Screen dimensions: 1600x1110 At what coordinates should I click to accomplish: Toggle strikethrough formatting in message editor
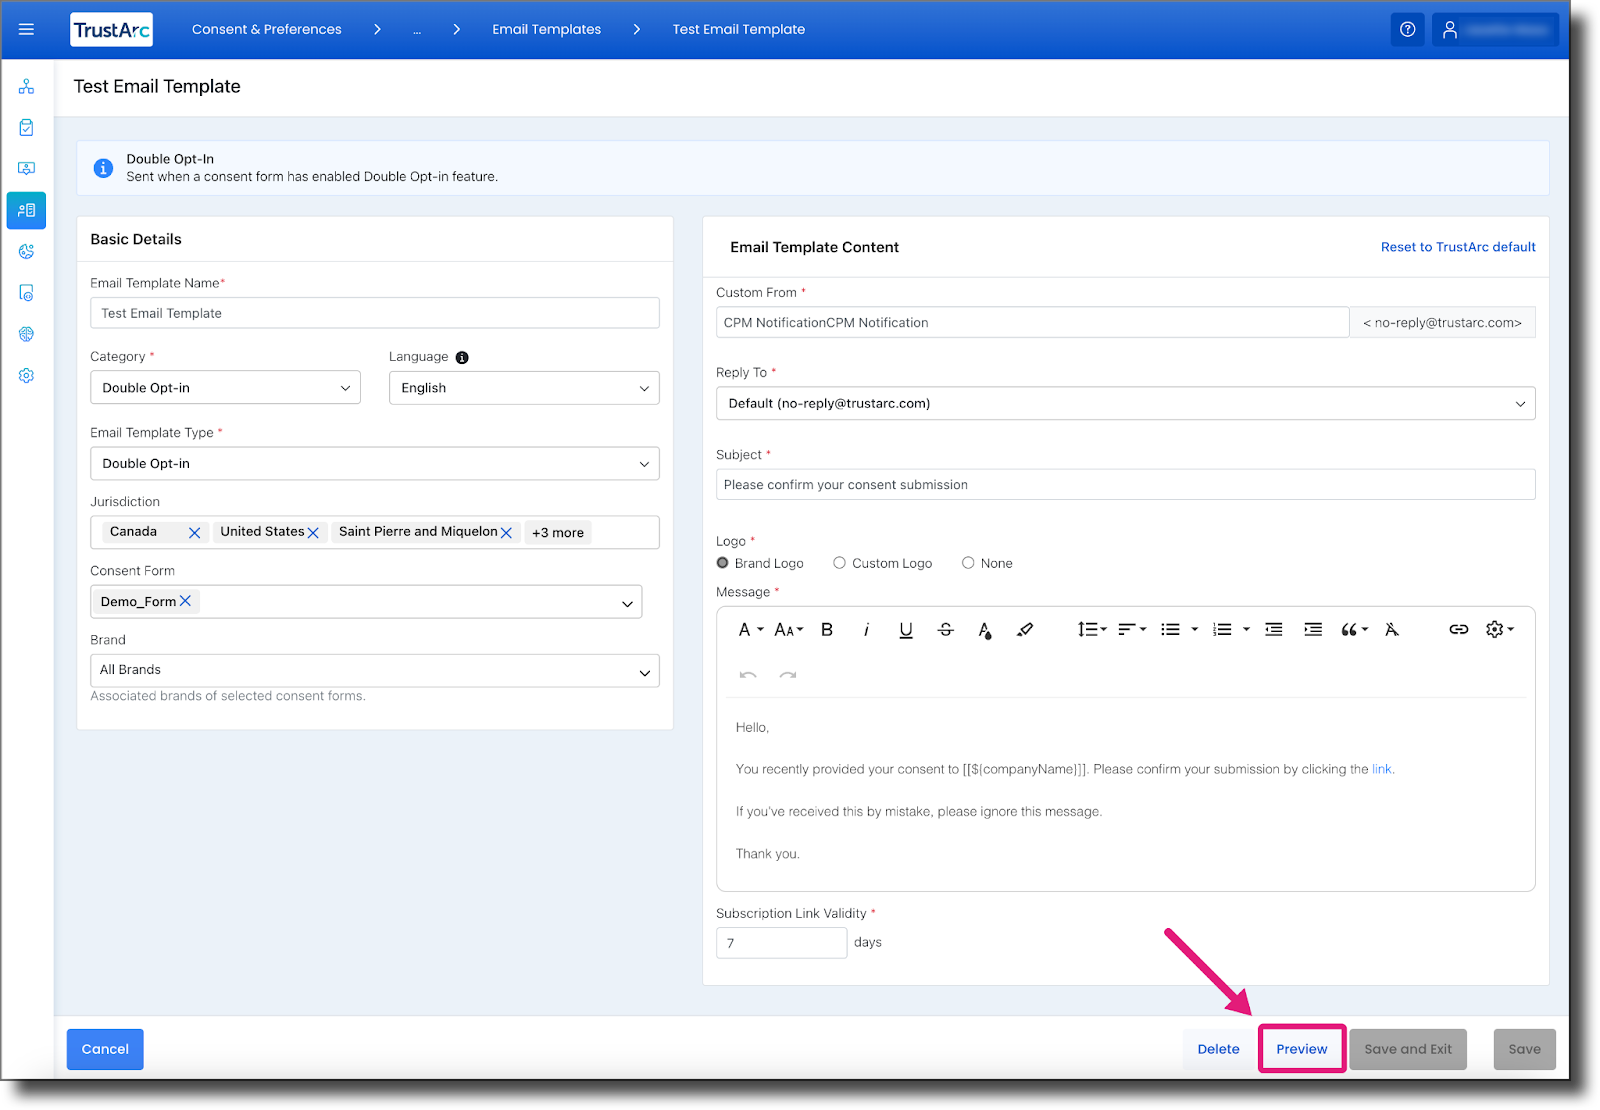945,630
